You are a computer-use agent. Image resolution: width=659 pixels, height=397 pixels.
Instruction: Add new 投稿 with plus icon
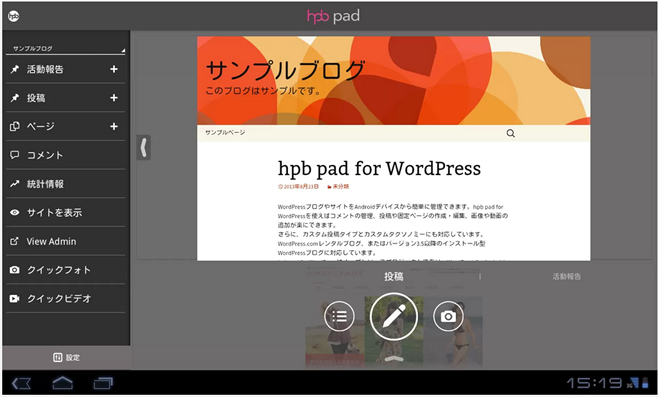coord(114,98)
